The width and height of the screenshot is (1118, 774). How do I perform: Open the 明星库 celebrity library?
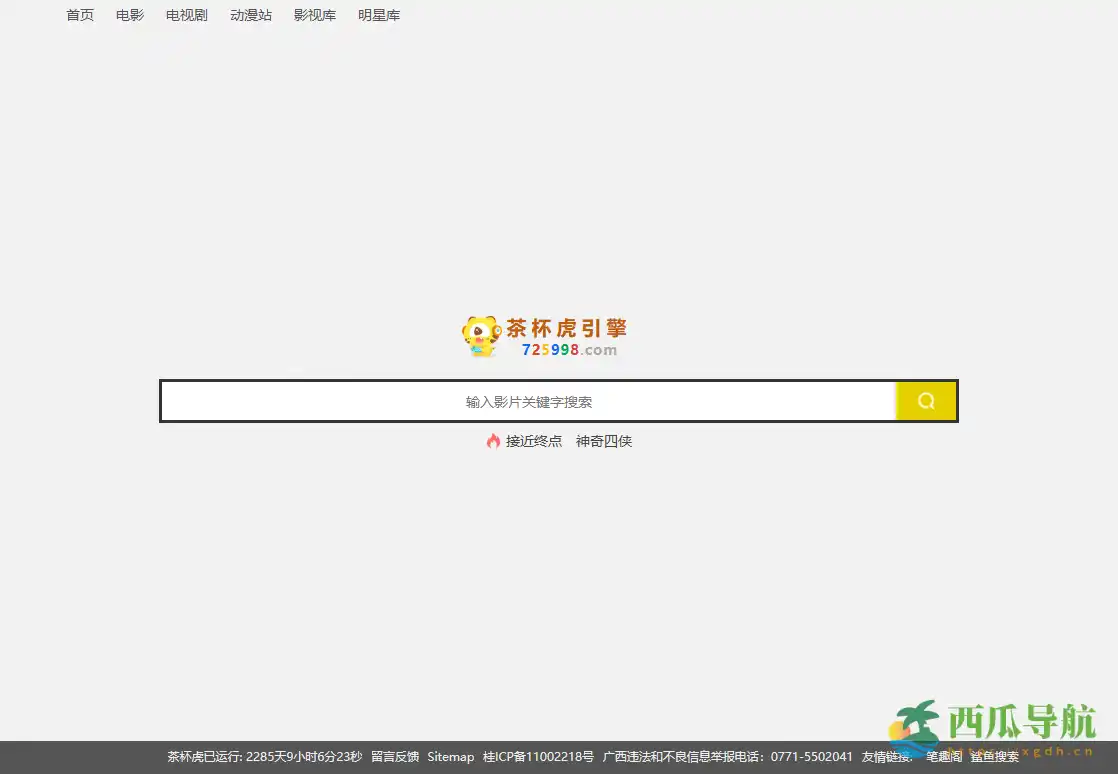(x=379, y=15)
